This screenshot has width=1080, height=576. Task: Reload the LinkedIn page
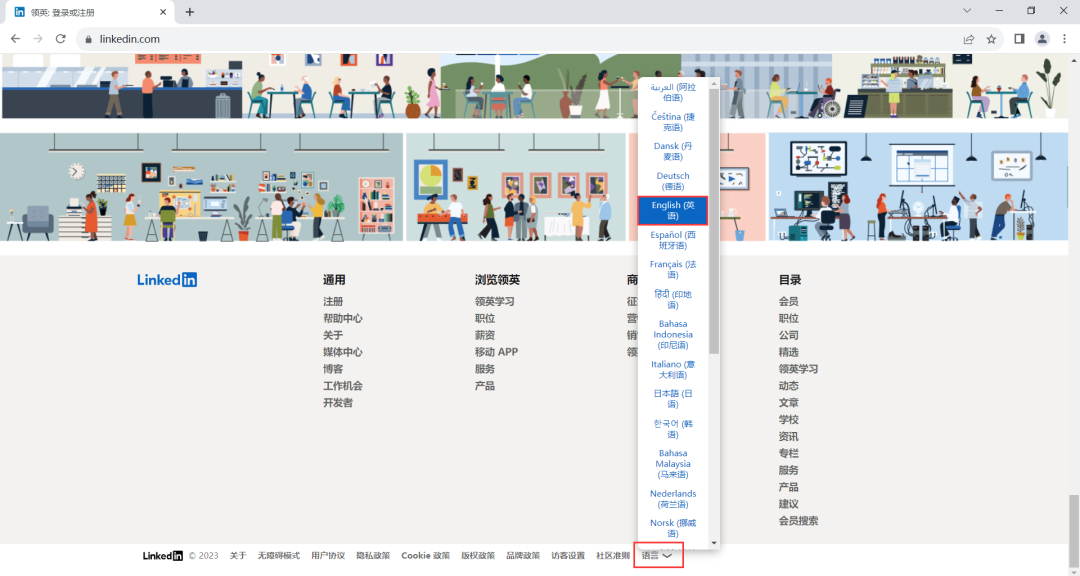click(62, 38)
